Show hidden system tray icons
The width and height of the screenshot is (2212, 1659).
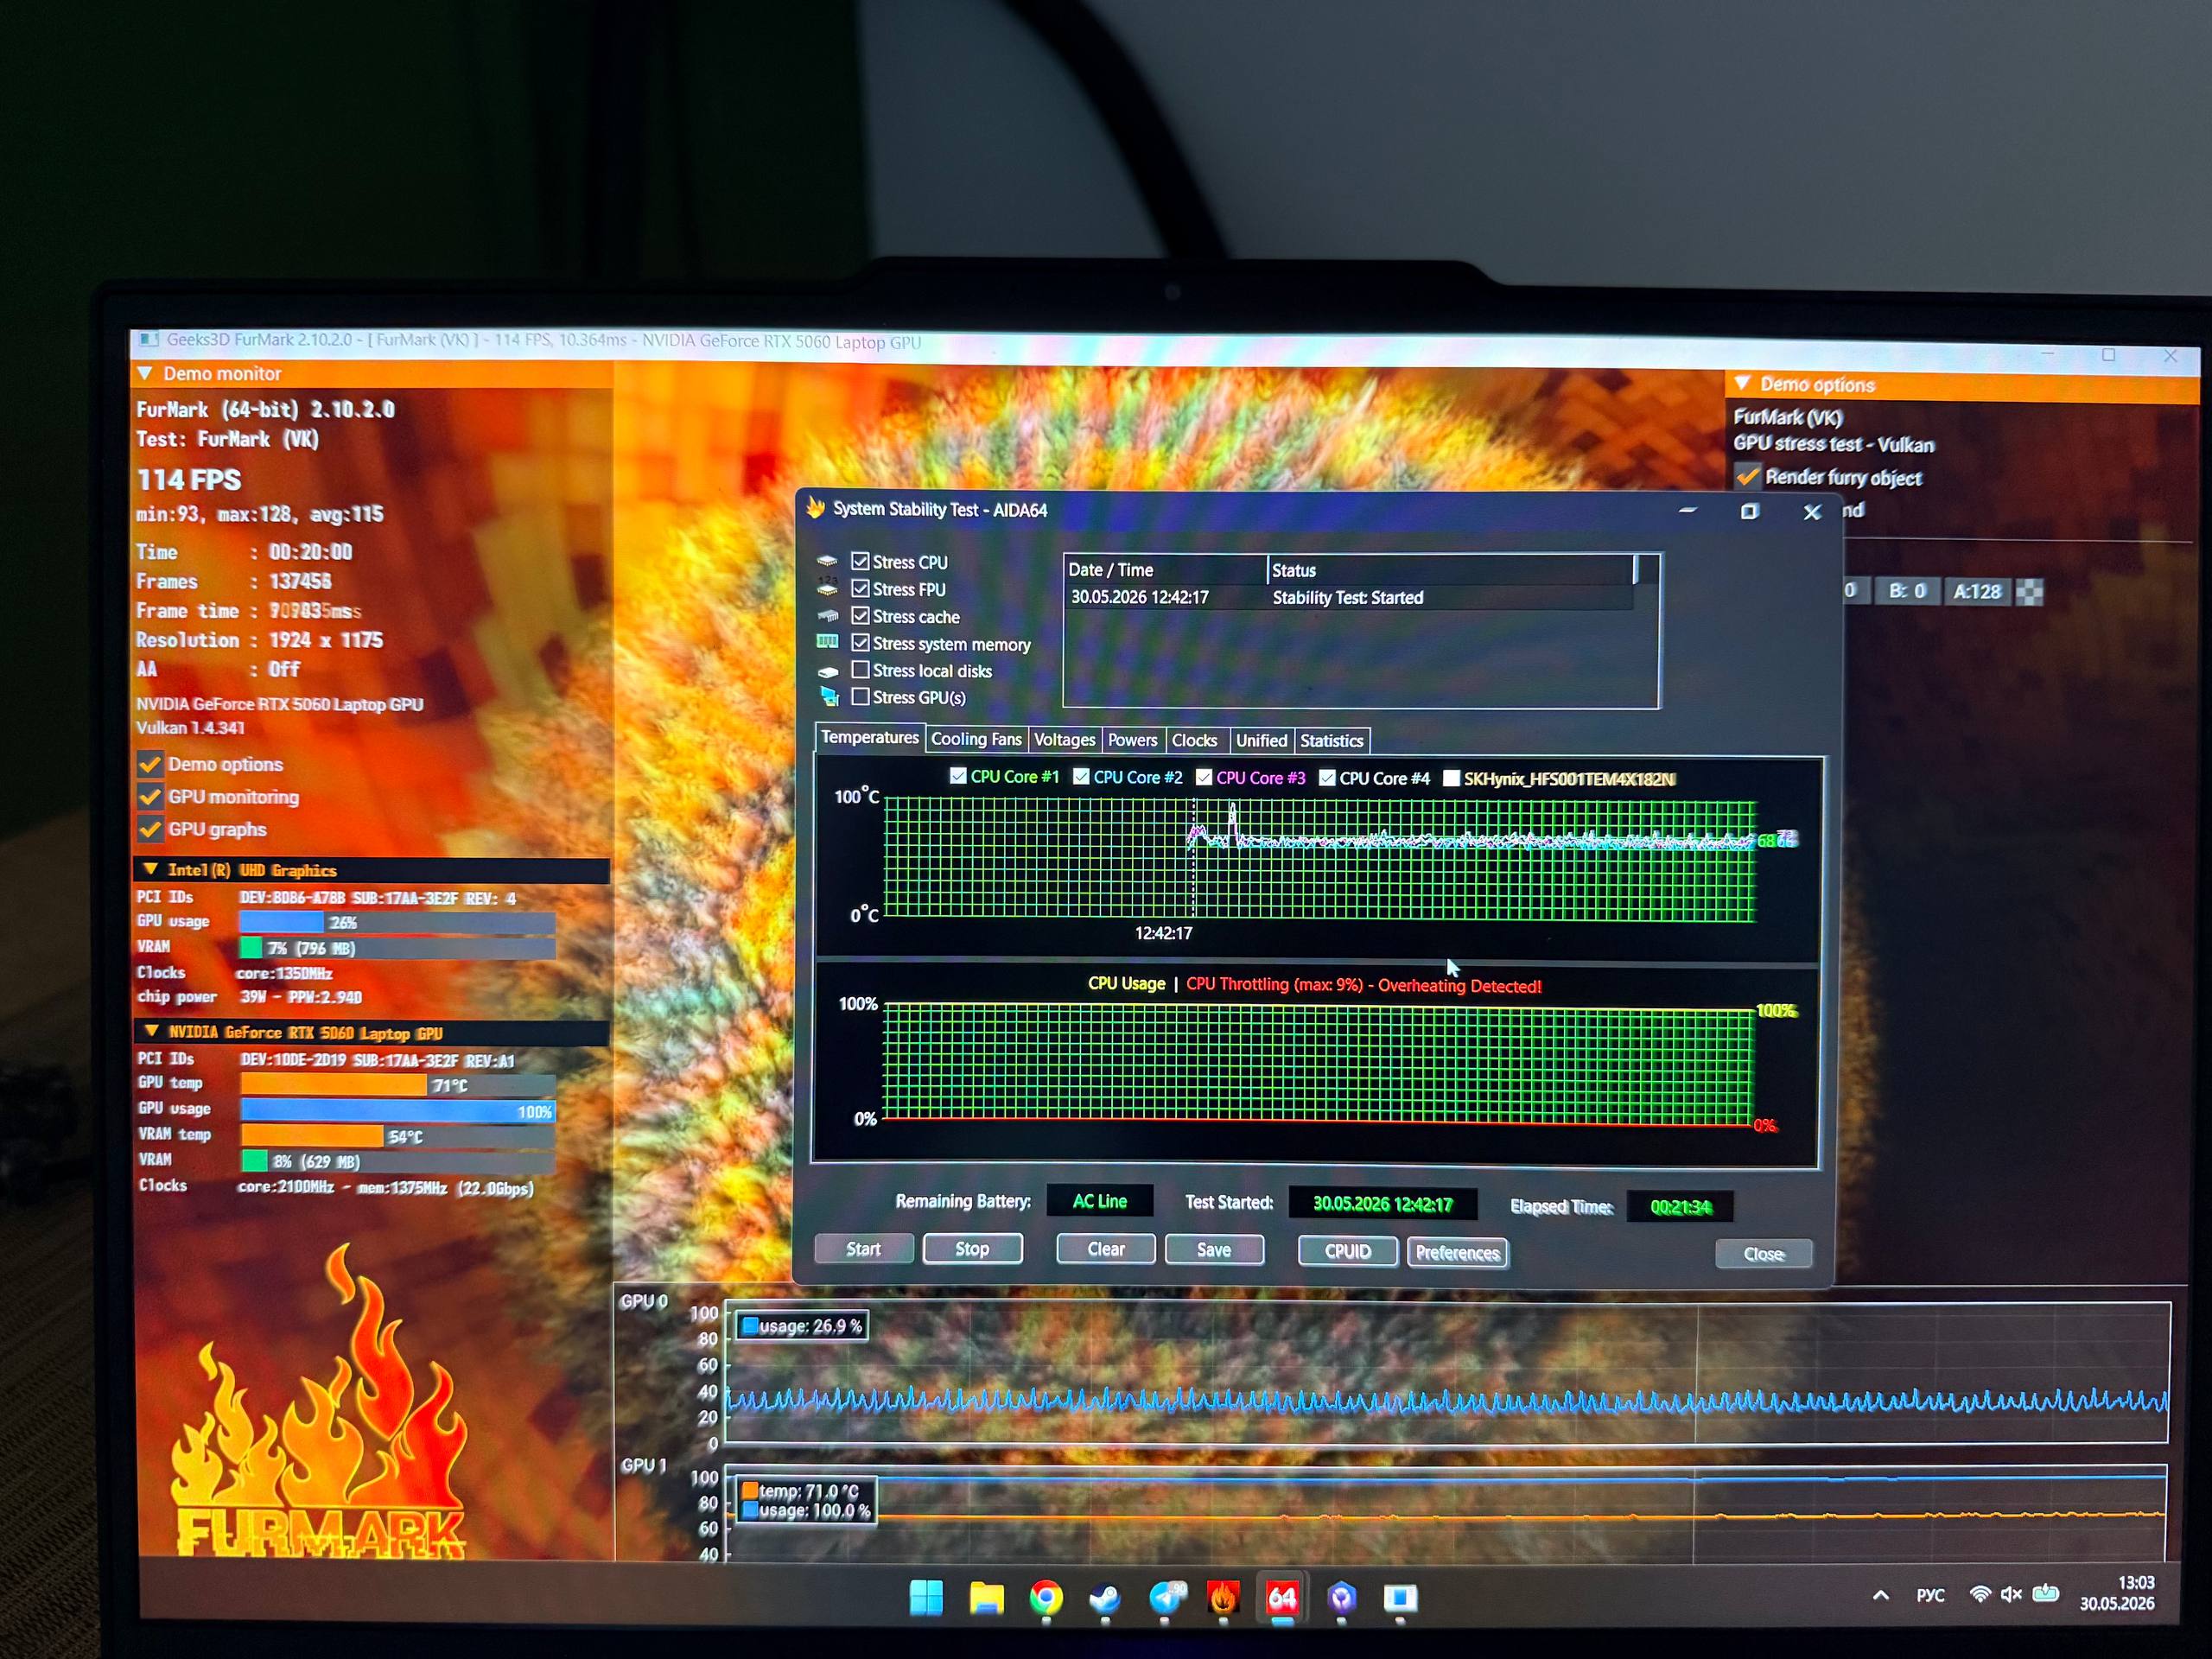(x=1881, y=1595)
